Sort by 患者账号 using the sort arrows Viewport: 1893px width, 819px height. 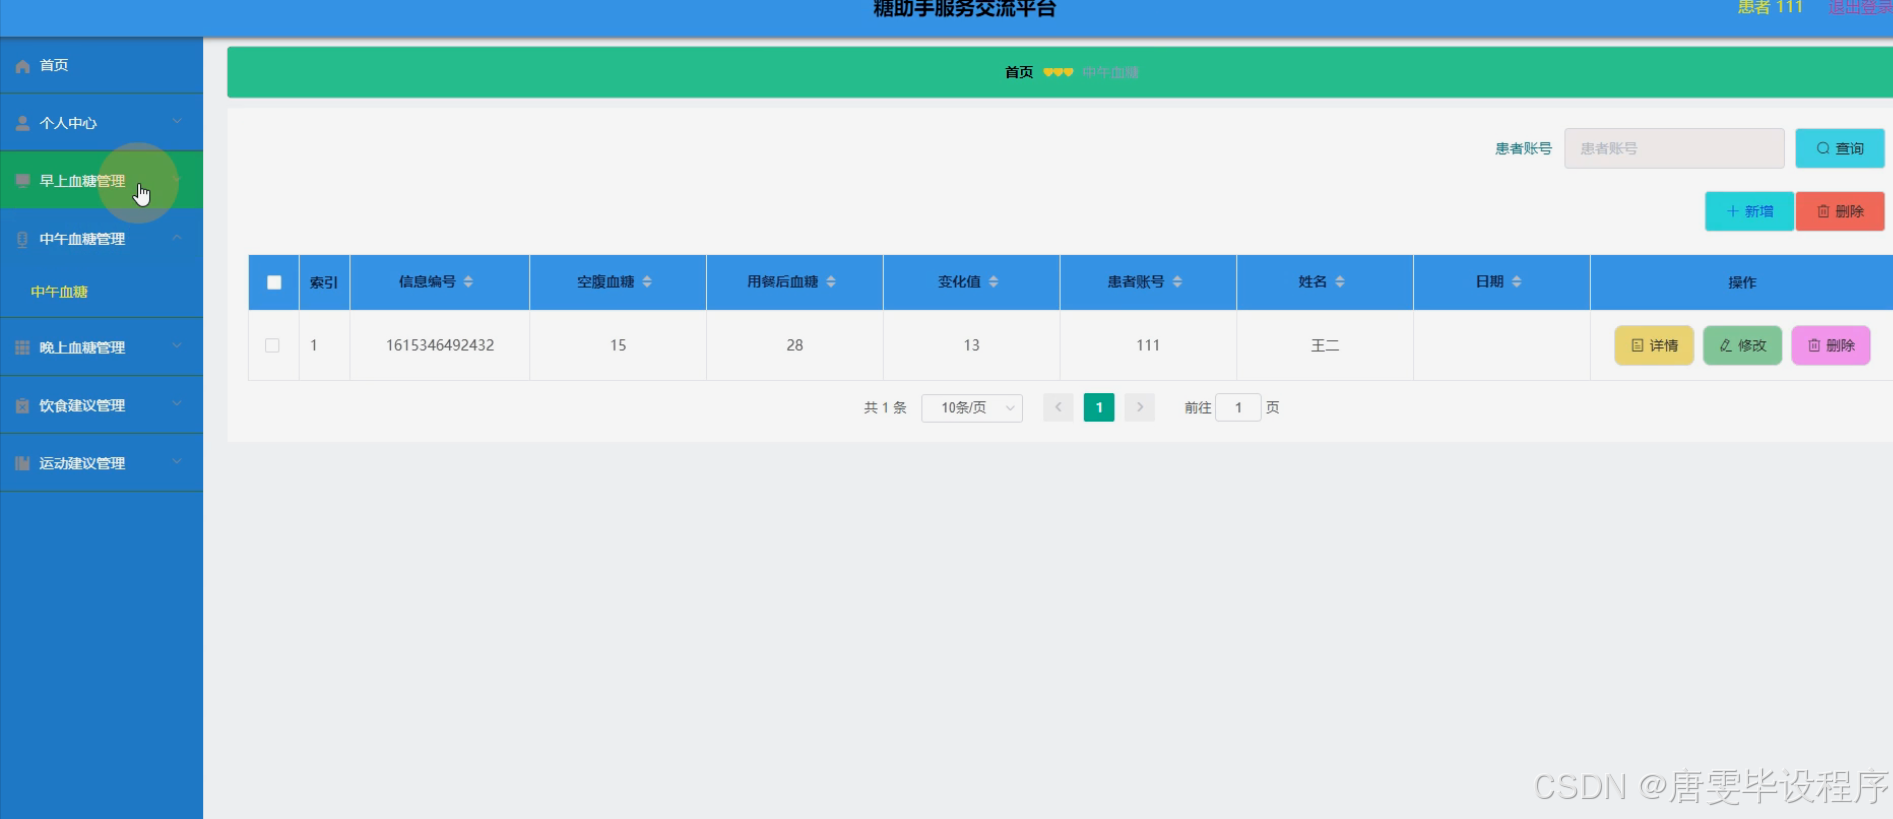click(x=1177, y=282)
